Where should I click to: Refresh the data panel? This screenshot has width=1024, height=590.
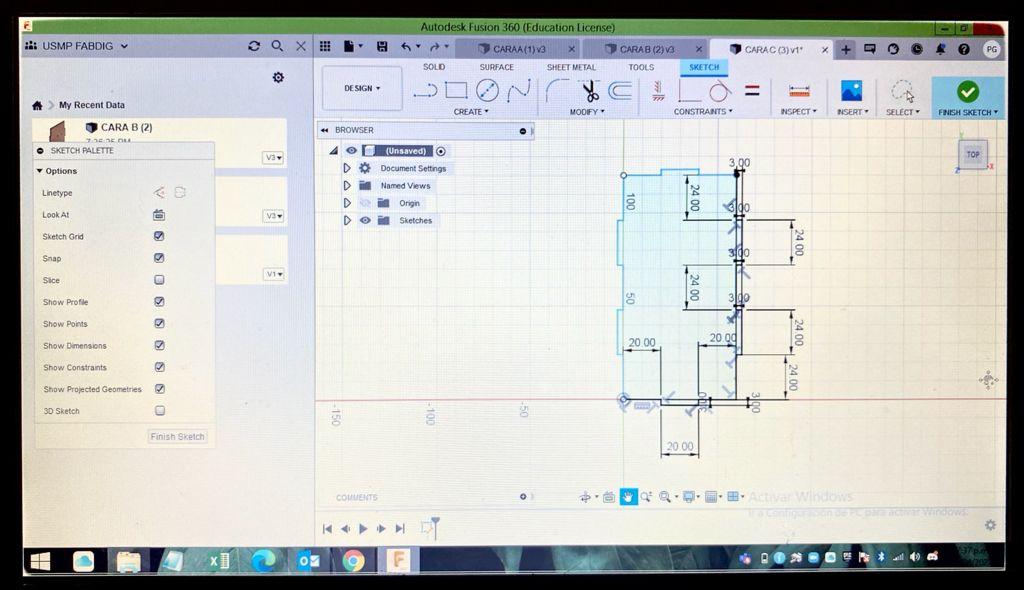[x=254, y=46]
